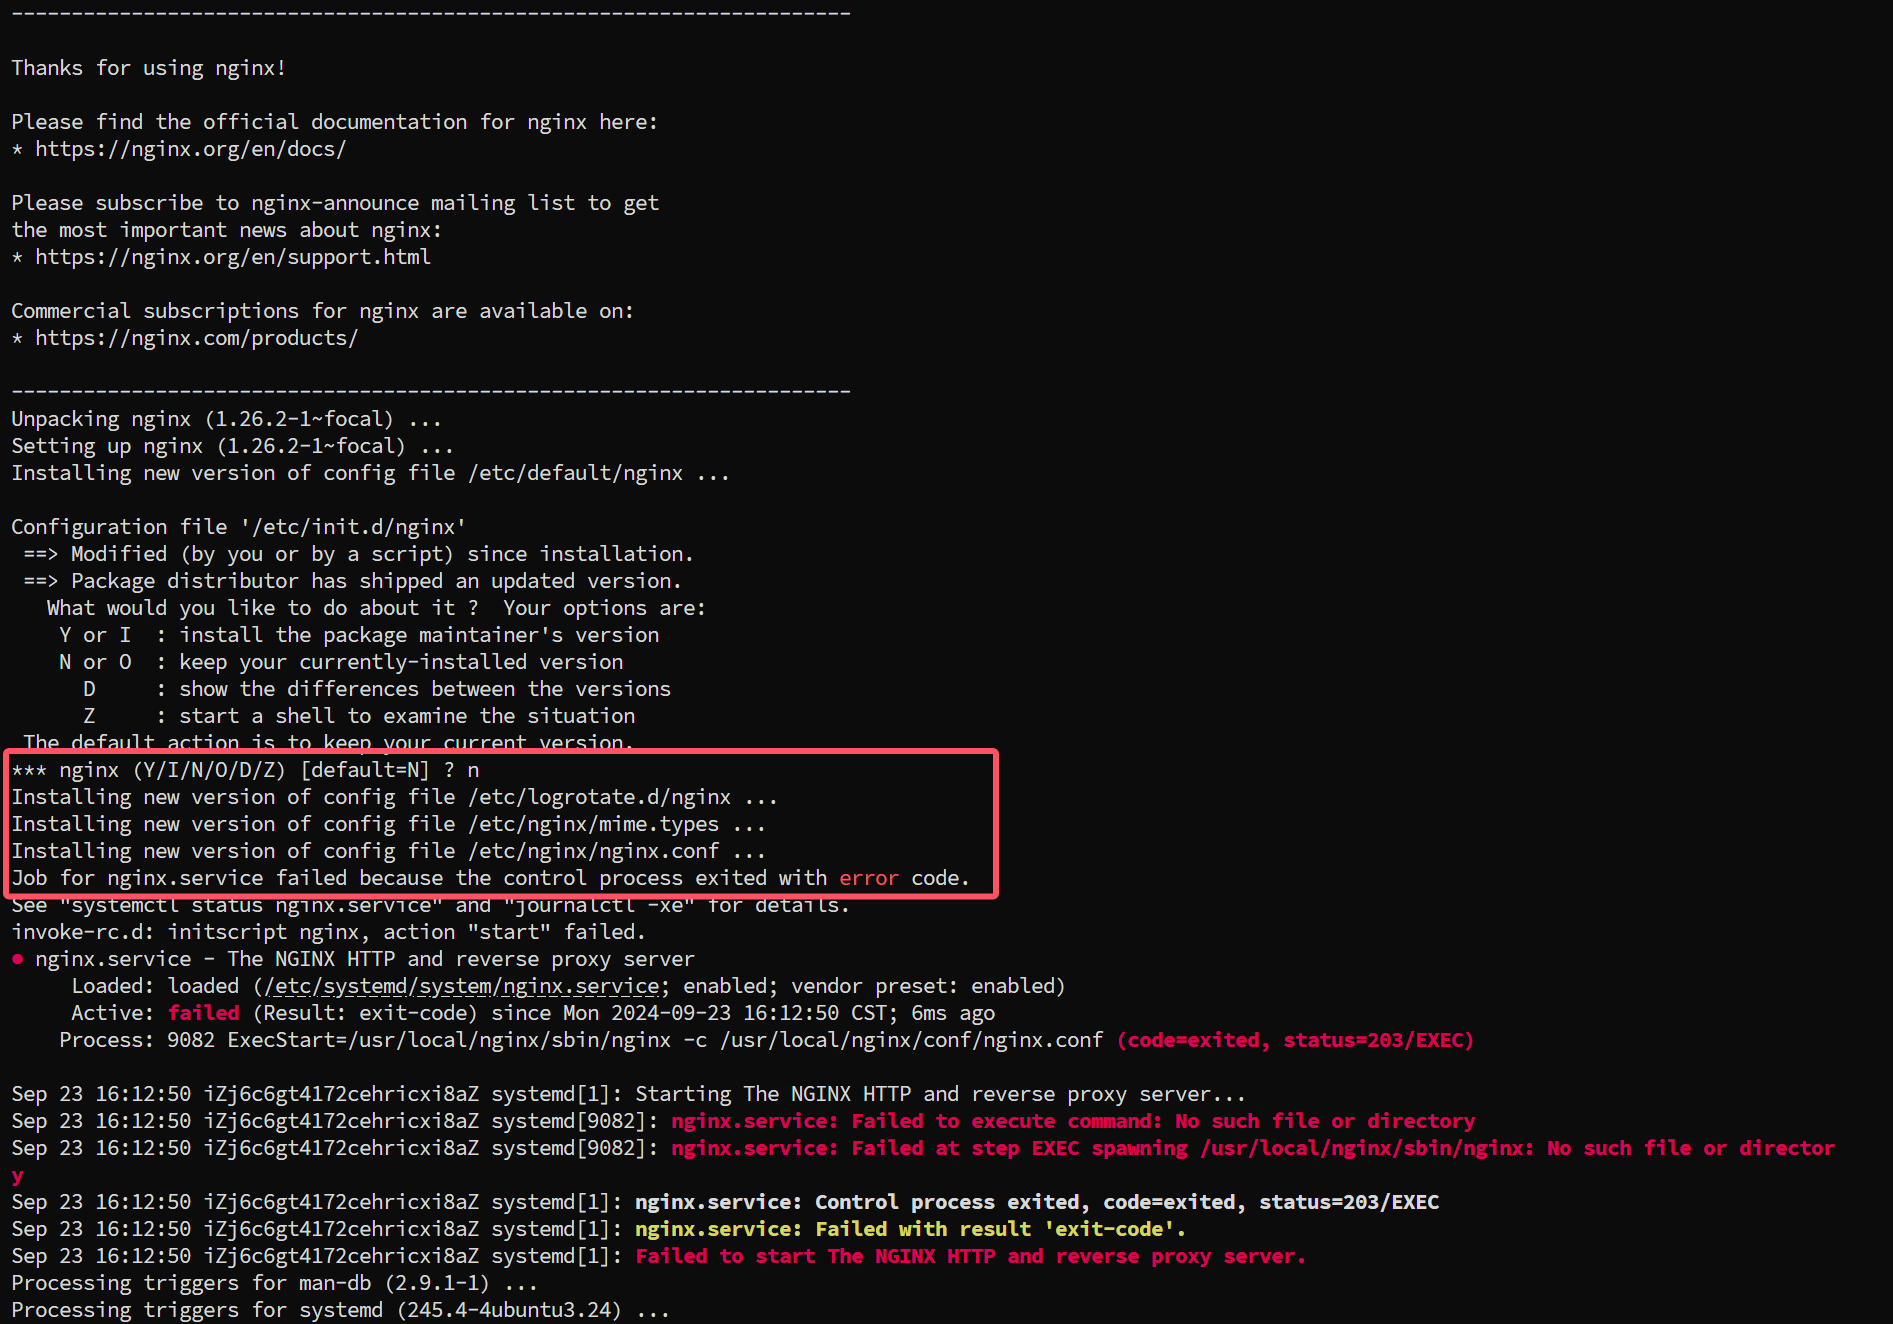Screen dimensions: 1893x1324
Task: Click the red "error" word in Job line
Action: pyautogui.click(x=868, y=878)
